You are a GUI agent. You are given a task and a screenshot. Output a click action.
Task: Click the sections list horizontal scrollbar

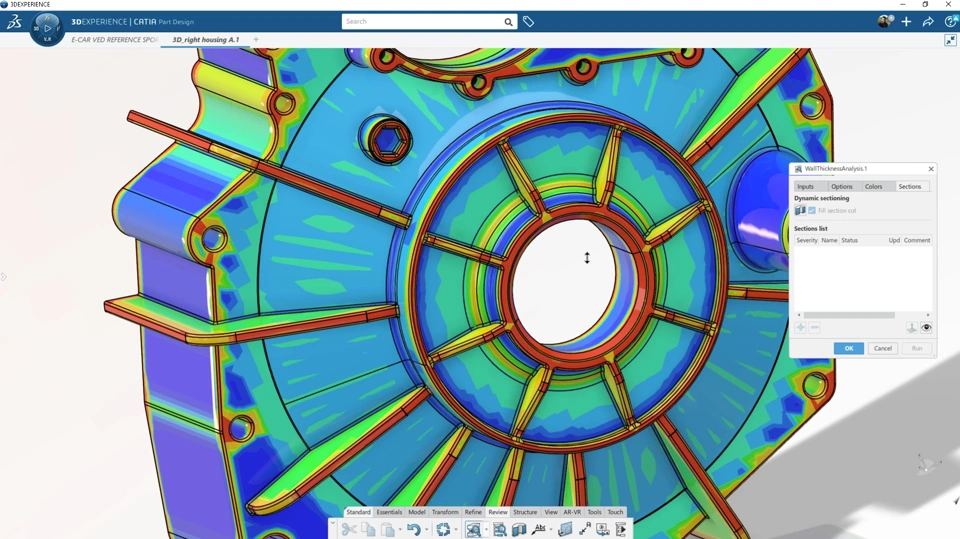coord(849,315)
